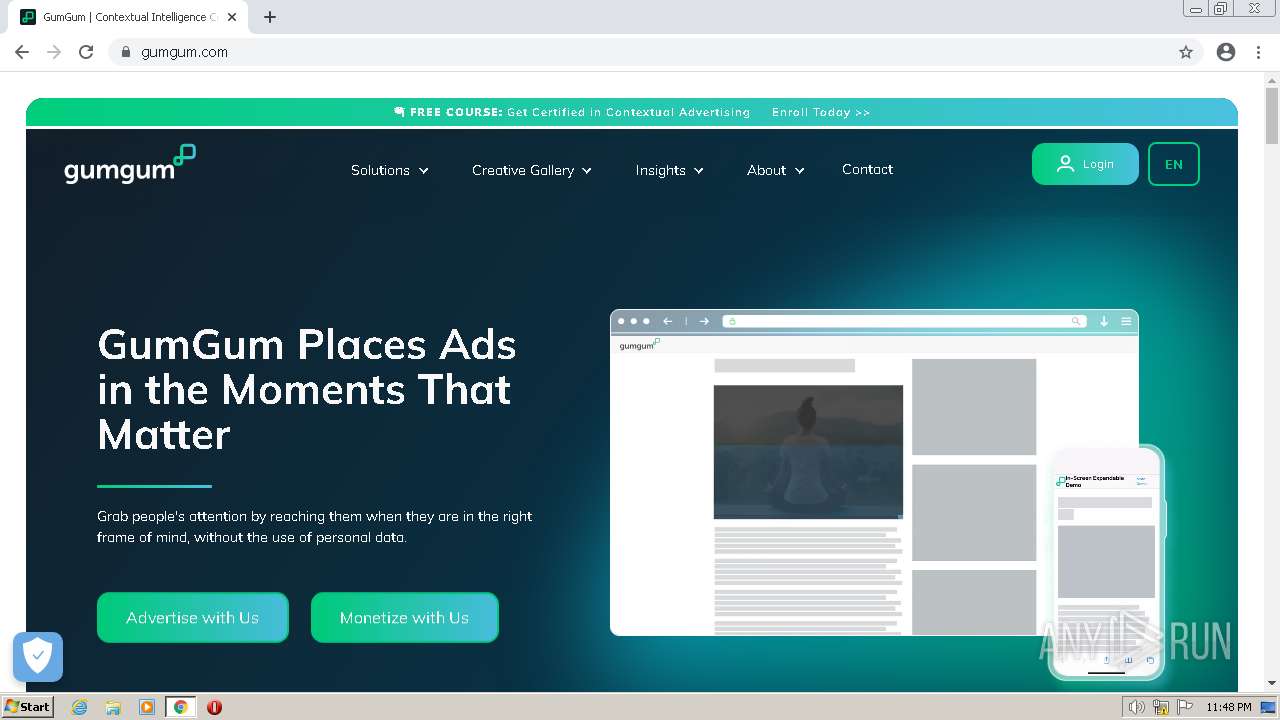The height and width of the screenshot is (720, 1280).
Task: Reload the gumgum.com page
Action: [86, 52]
